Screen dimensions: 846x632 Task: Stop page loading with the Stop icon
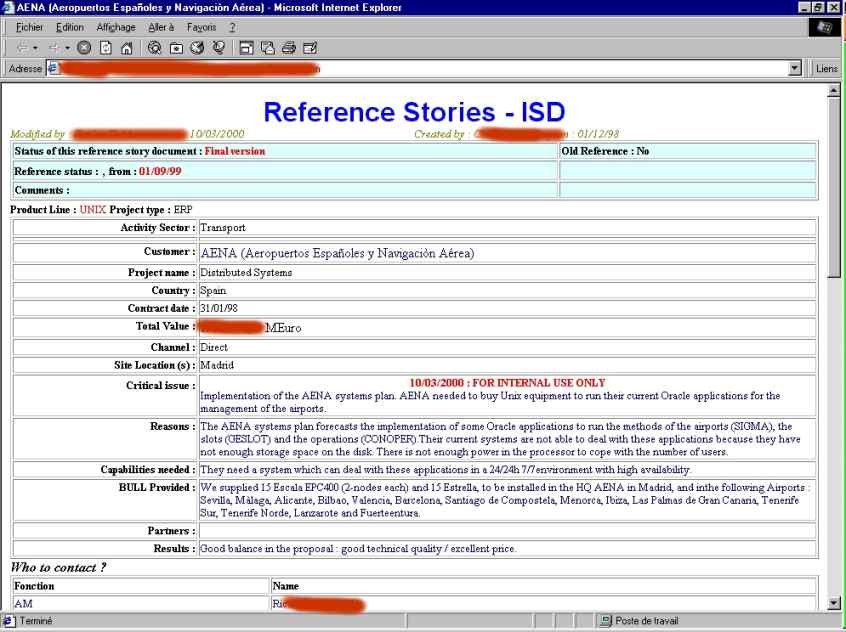(84, 49)
